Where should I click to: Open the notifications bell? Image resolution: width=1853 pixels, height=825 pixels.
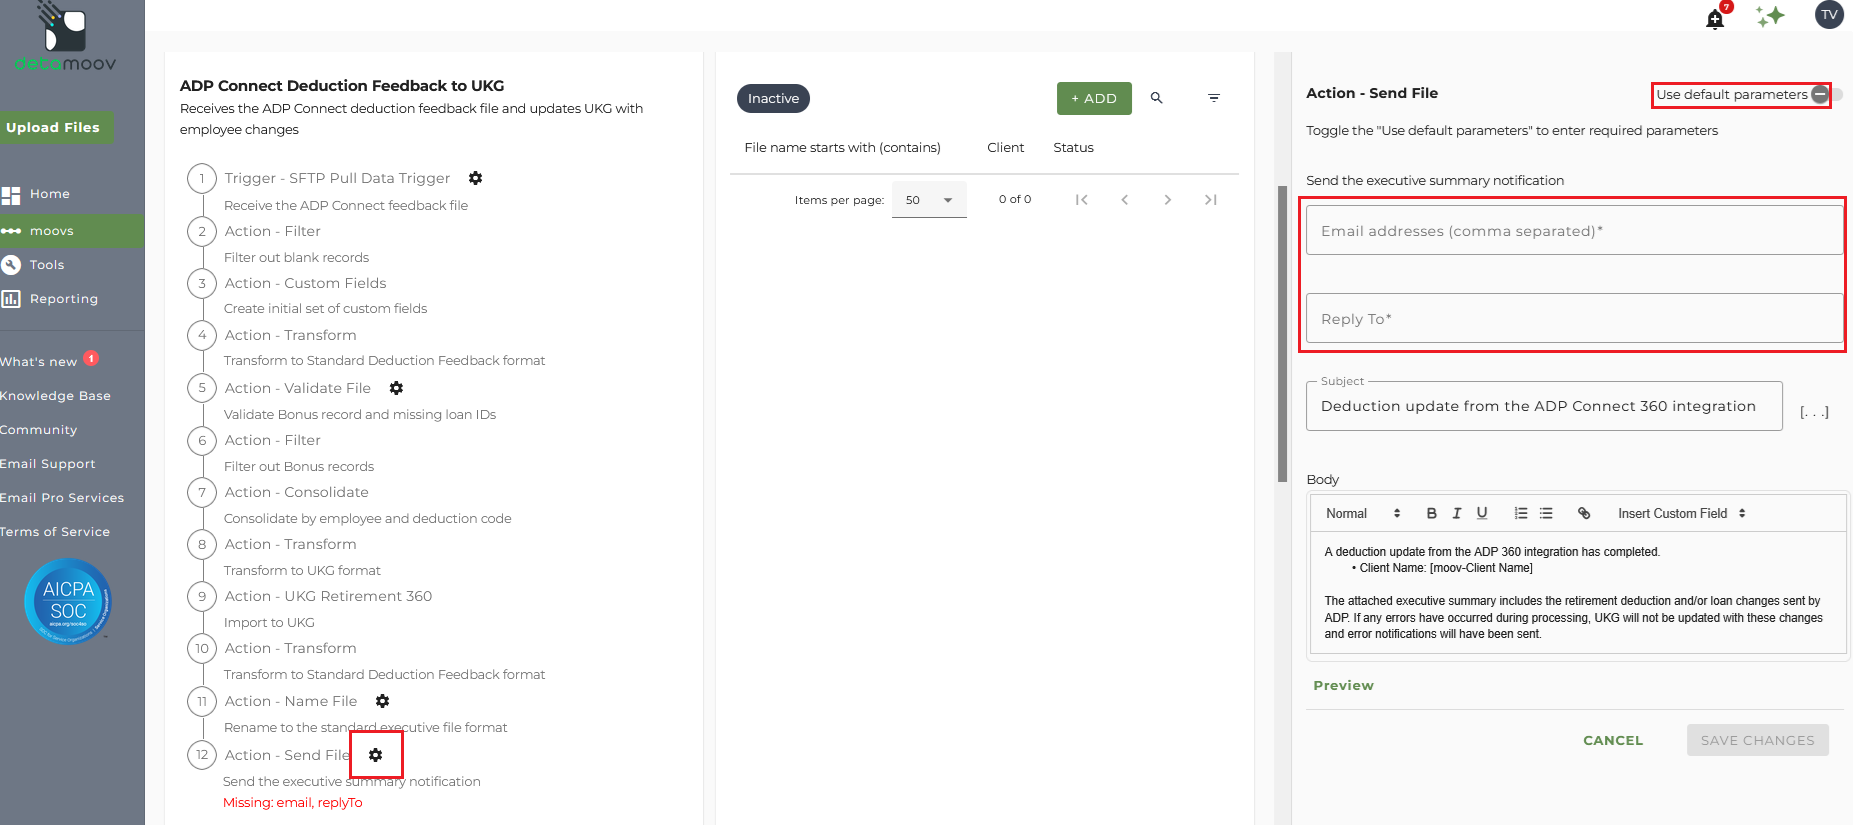[x=1715, y=19]
